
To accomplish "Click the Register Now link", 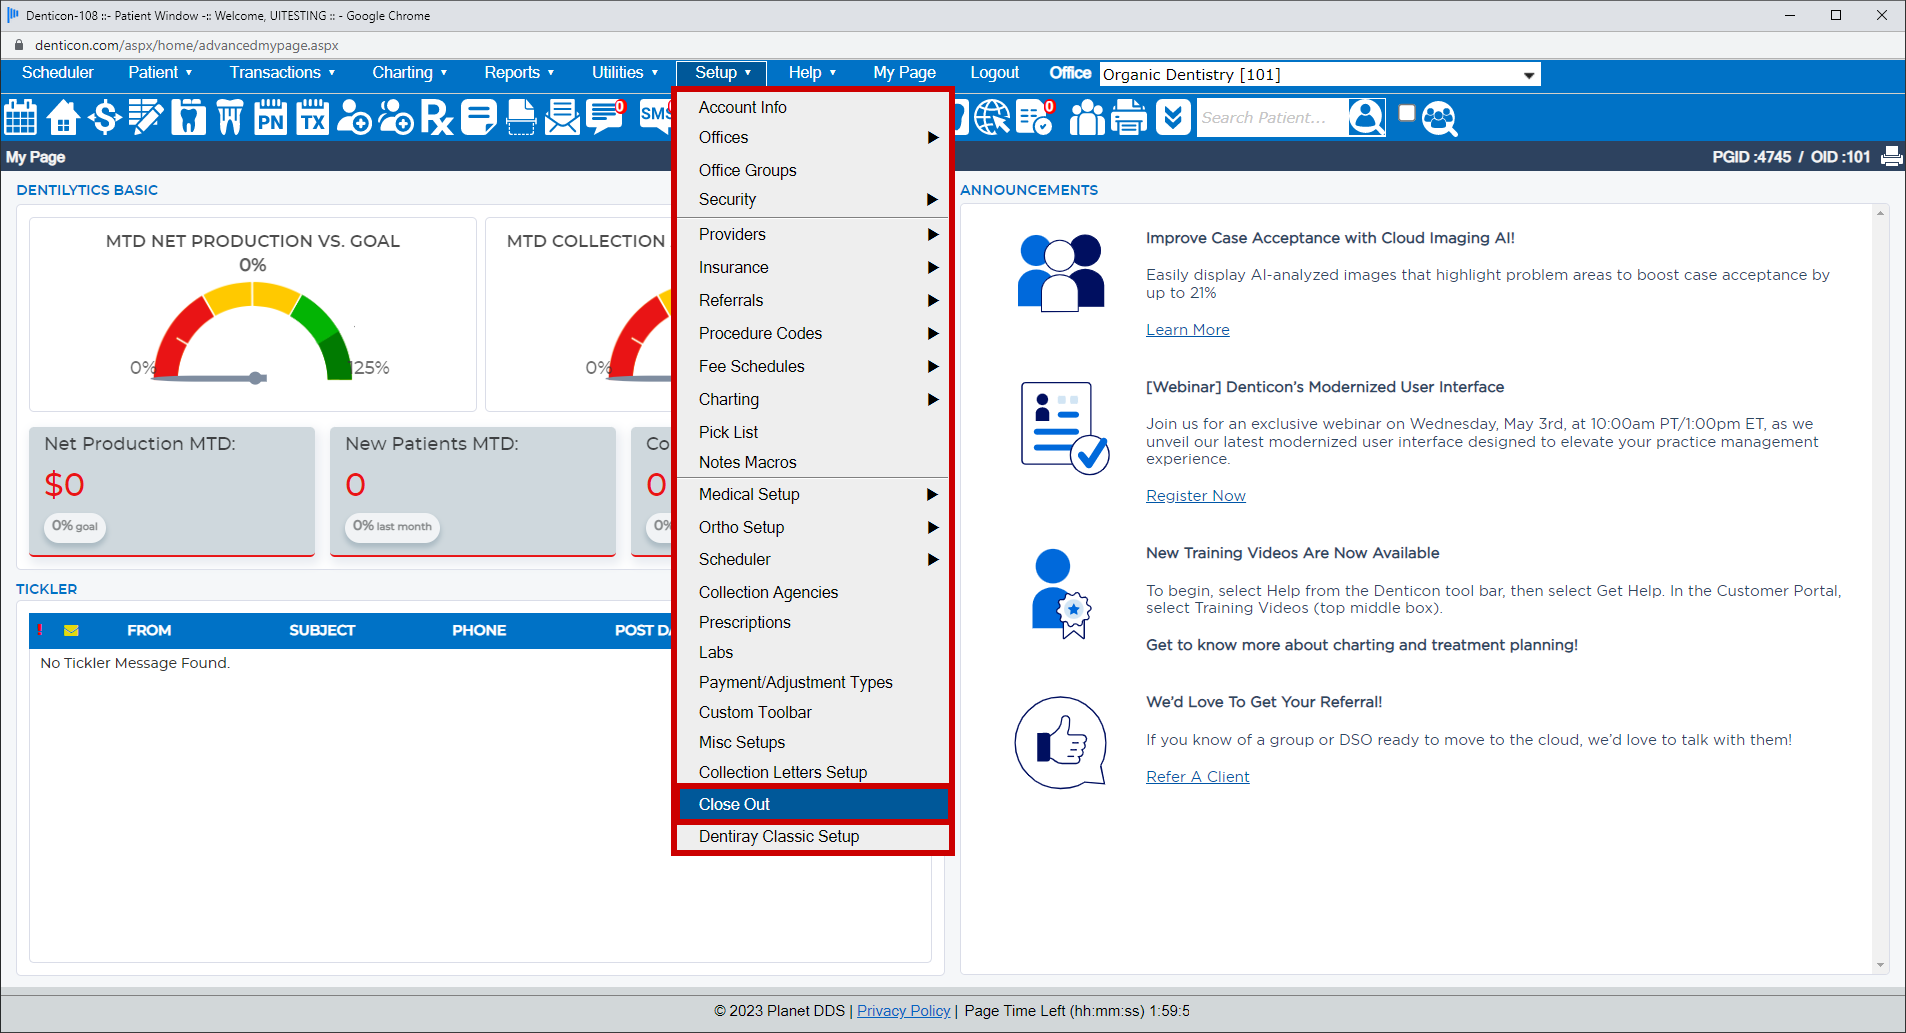I will pos(1195,495).
